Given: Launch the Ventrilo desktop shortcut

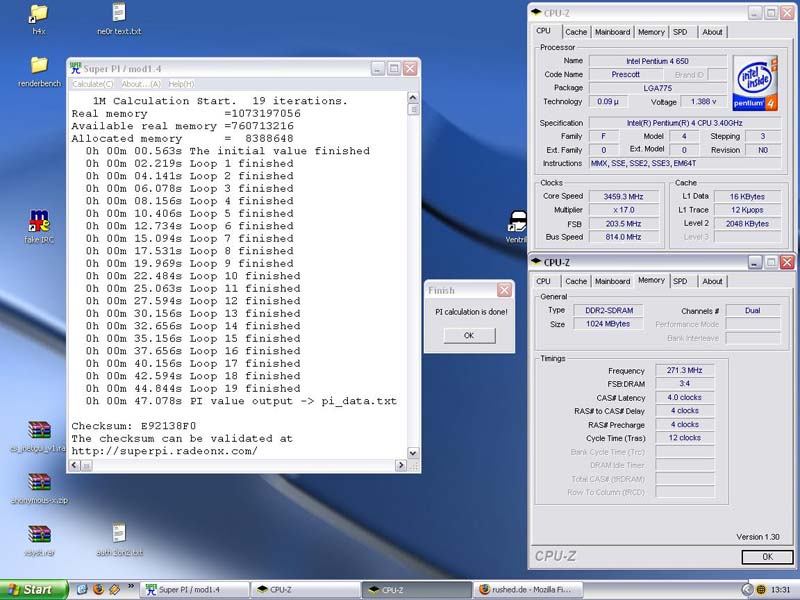Looking at the screenshot, I should coord(517,221).
